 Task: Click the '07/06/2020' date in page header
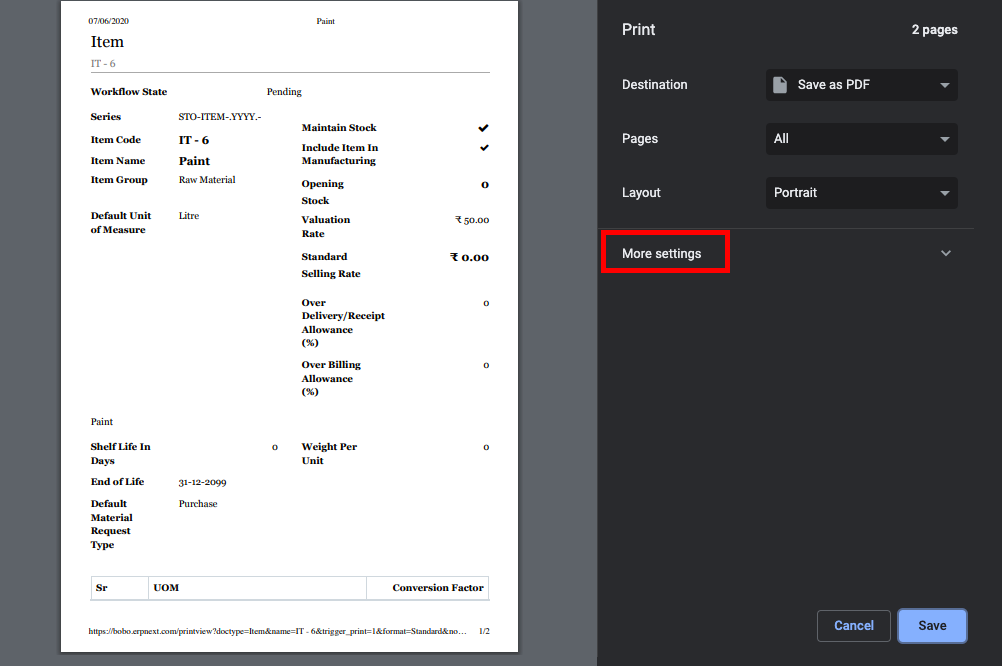[x=109, y=21]
